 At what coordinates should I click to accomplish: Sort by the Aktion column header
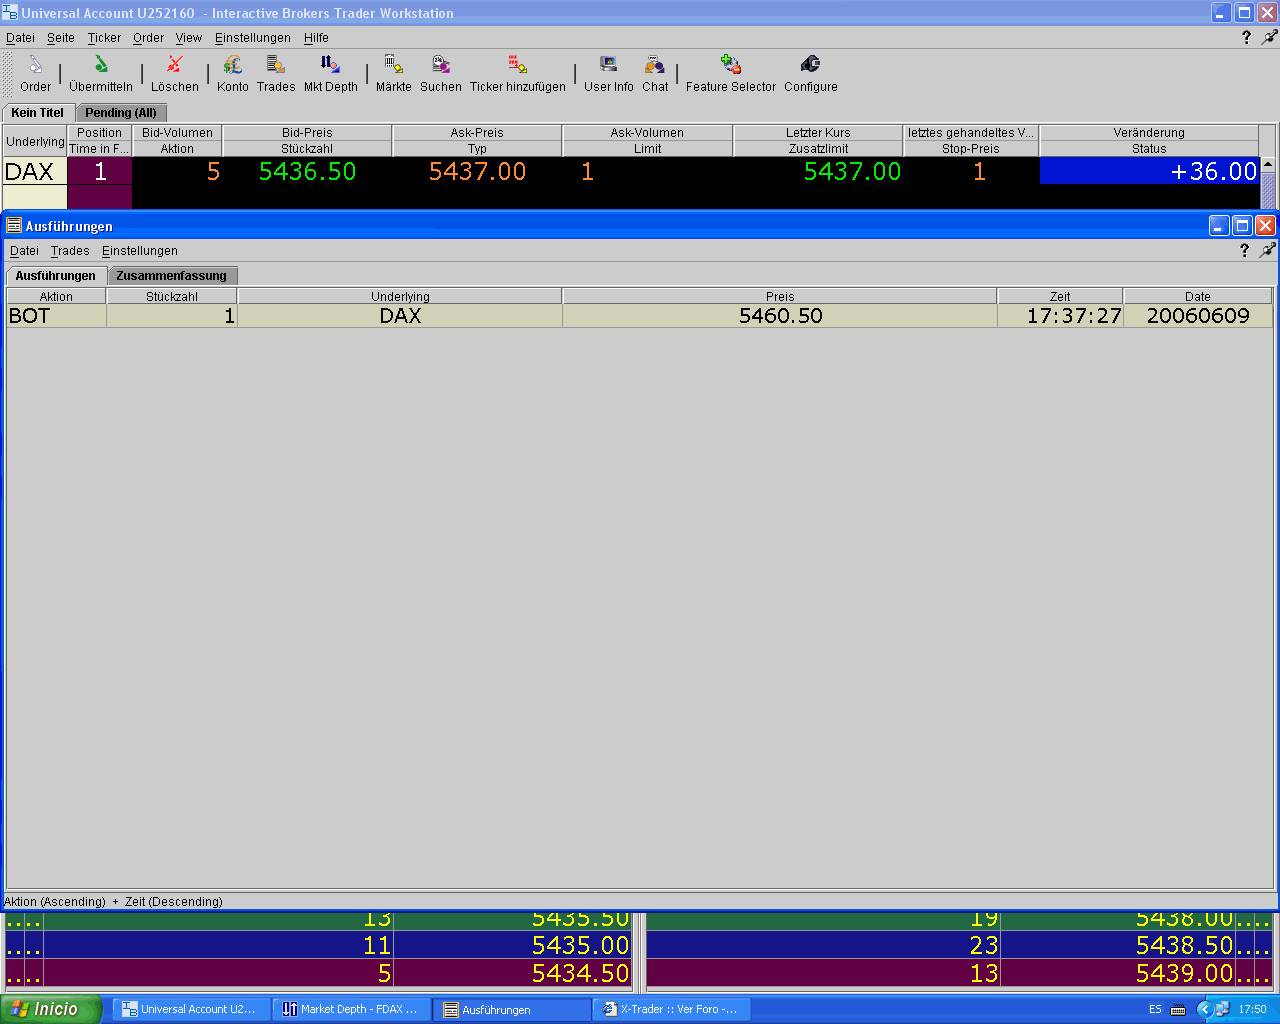pyautogui.click(x=56, y=296)
